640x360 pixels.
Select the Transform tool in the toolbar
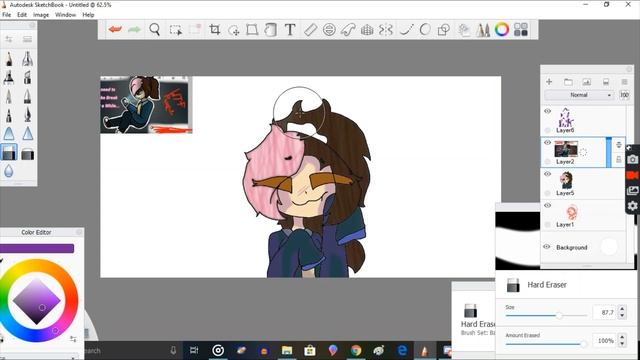(234, 30)
